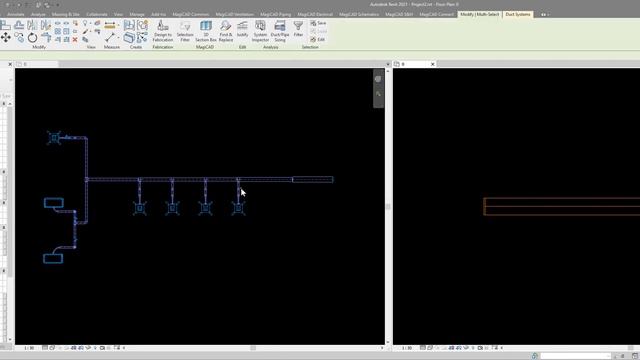Screen dimensions: 640x360
Task: Click the 3D Section Box tool
Action: click(x=206, y=31)
